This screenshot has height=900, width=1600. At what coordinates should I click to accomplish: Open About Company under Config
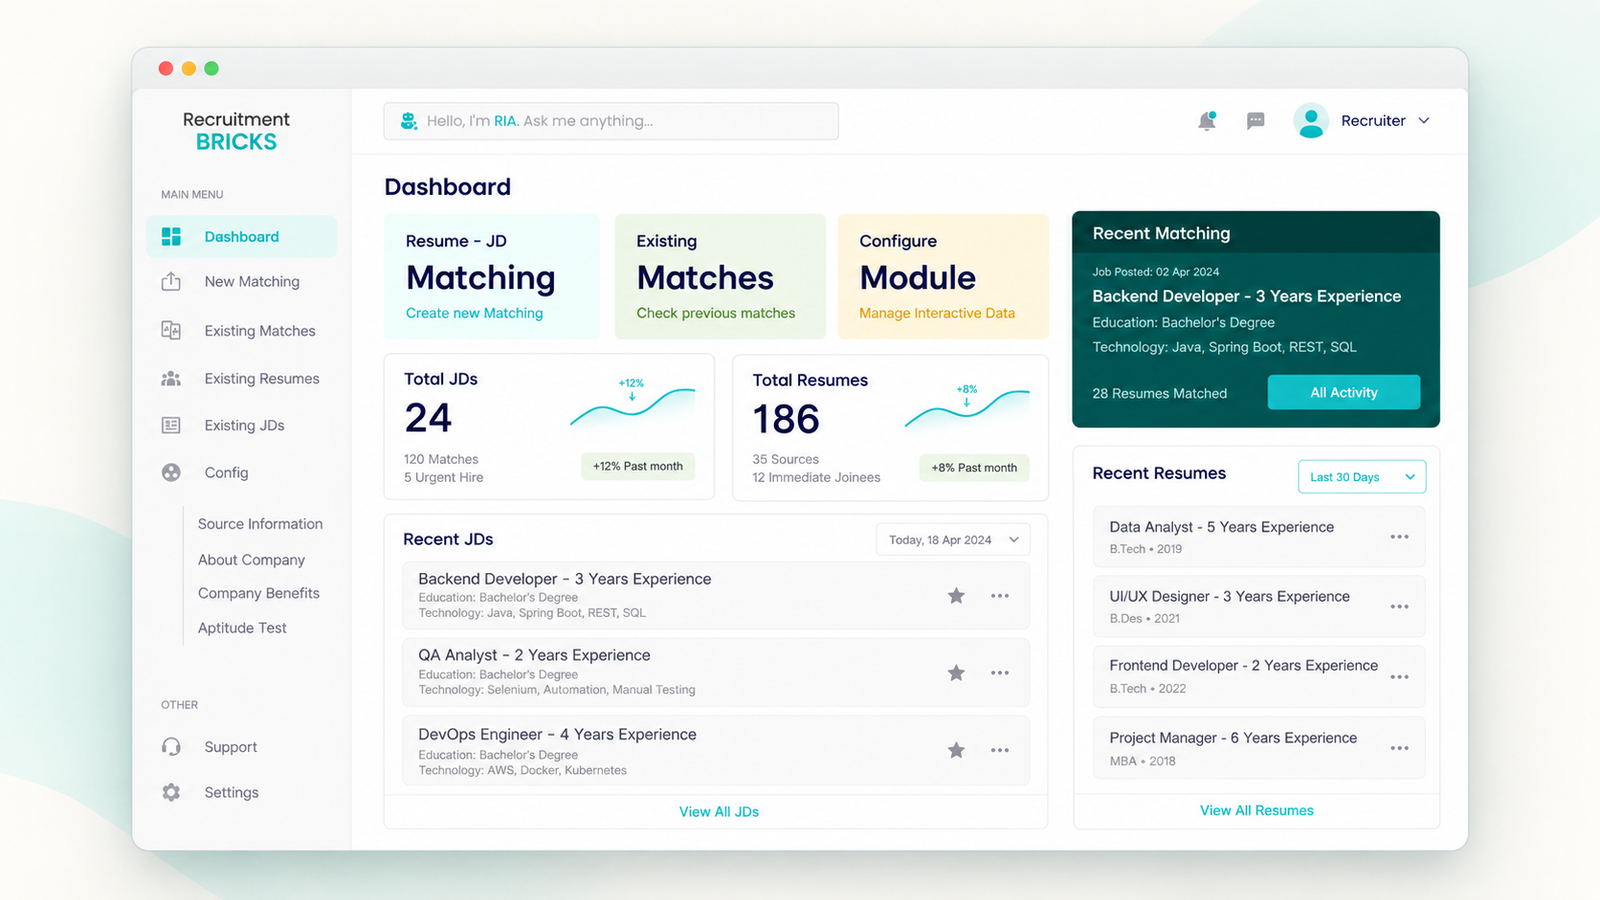tap(251, 560)
